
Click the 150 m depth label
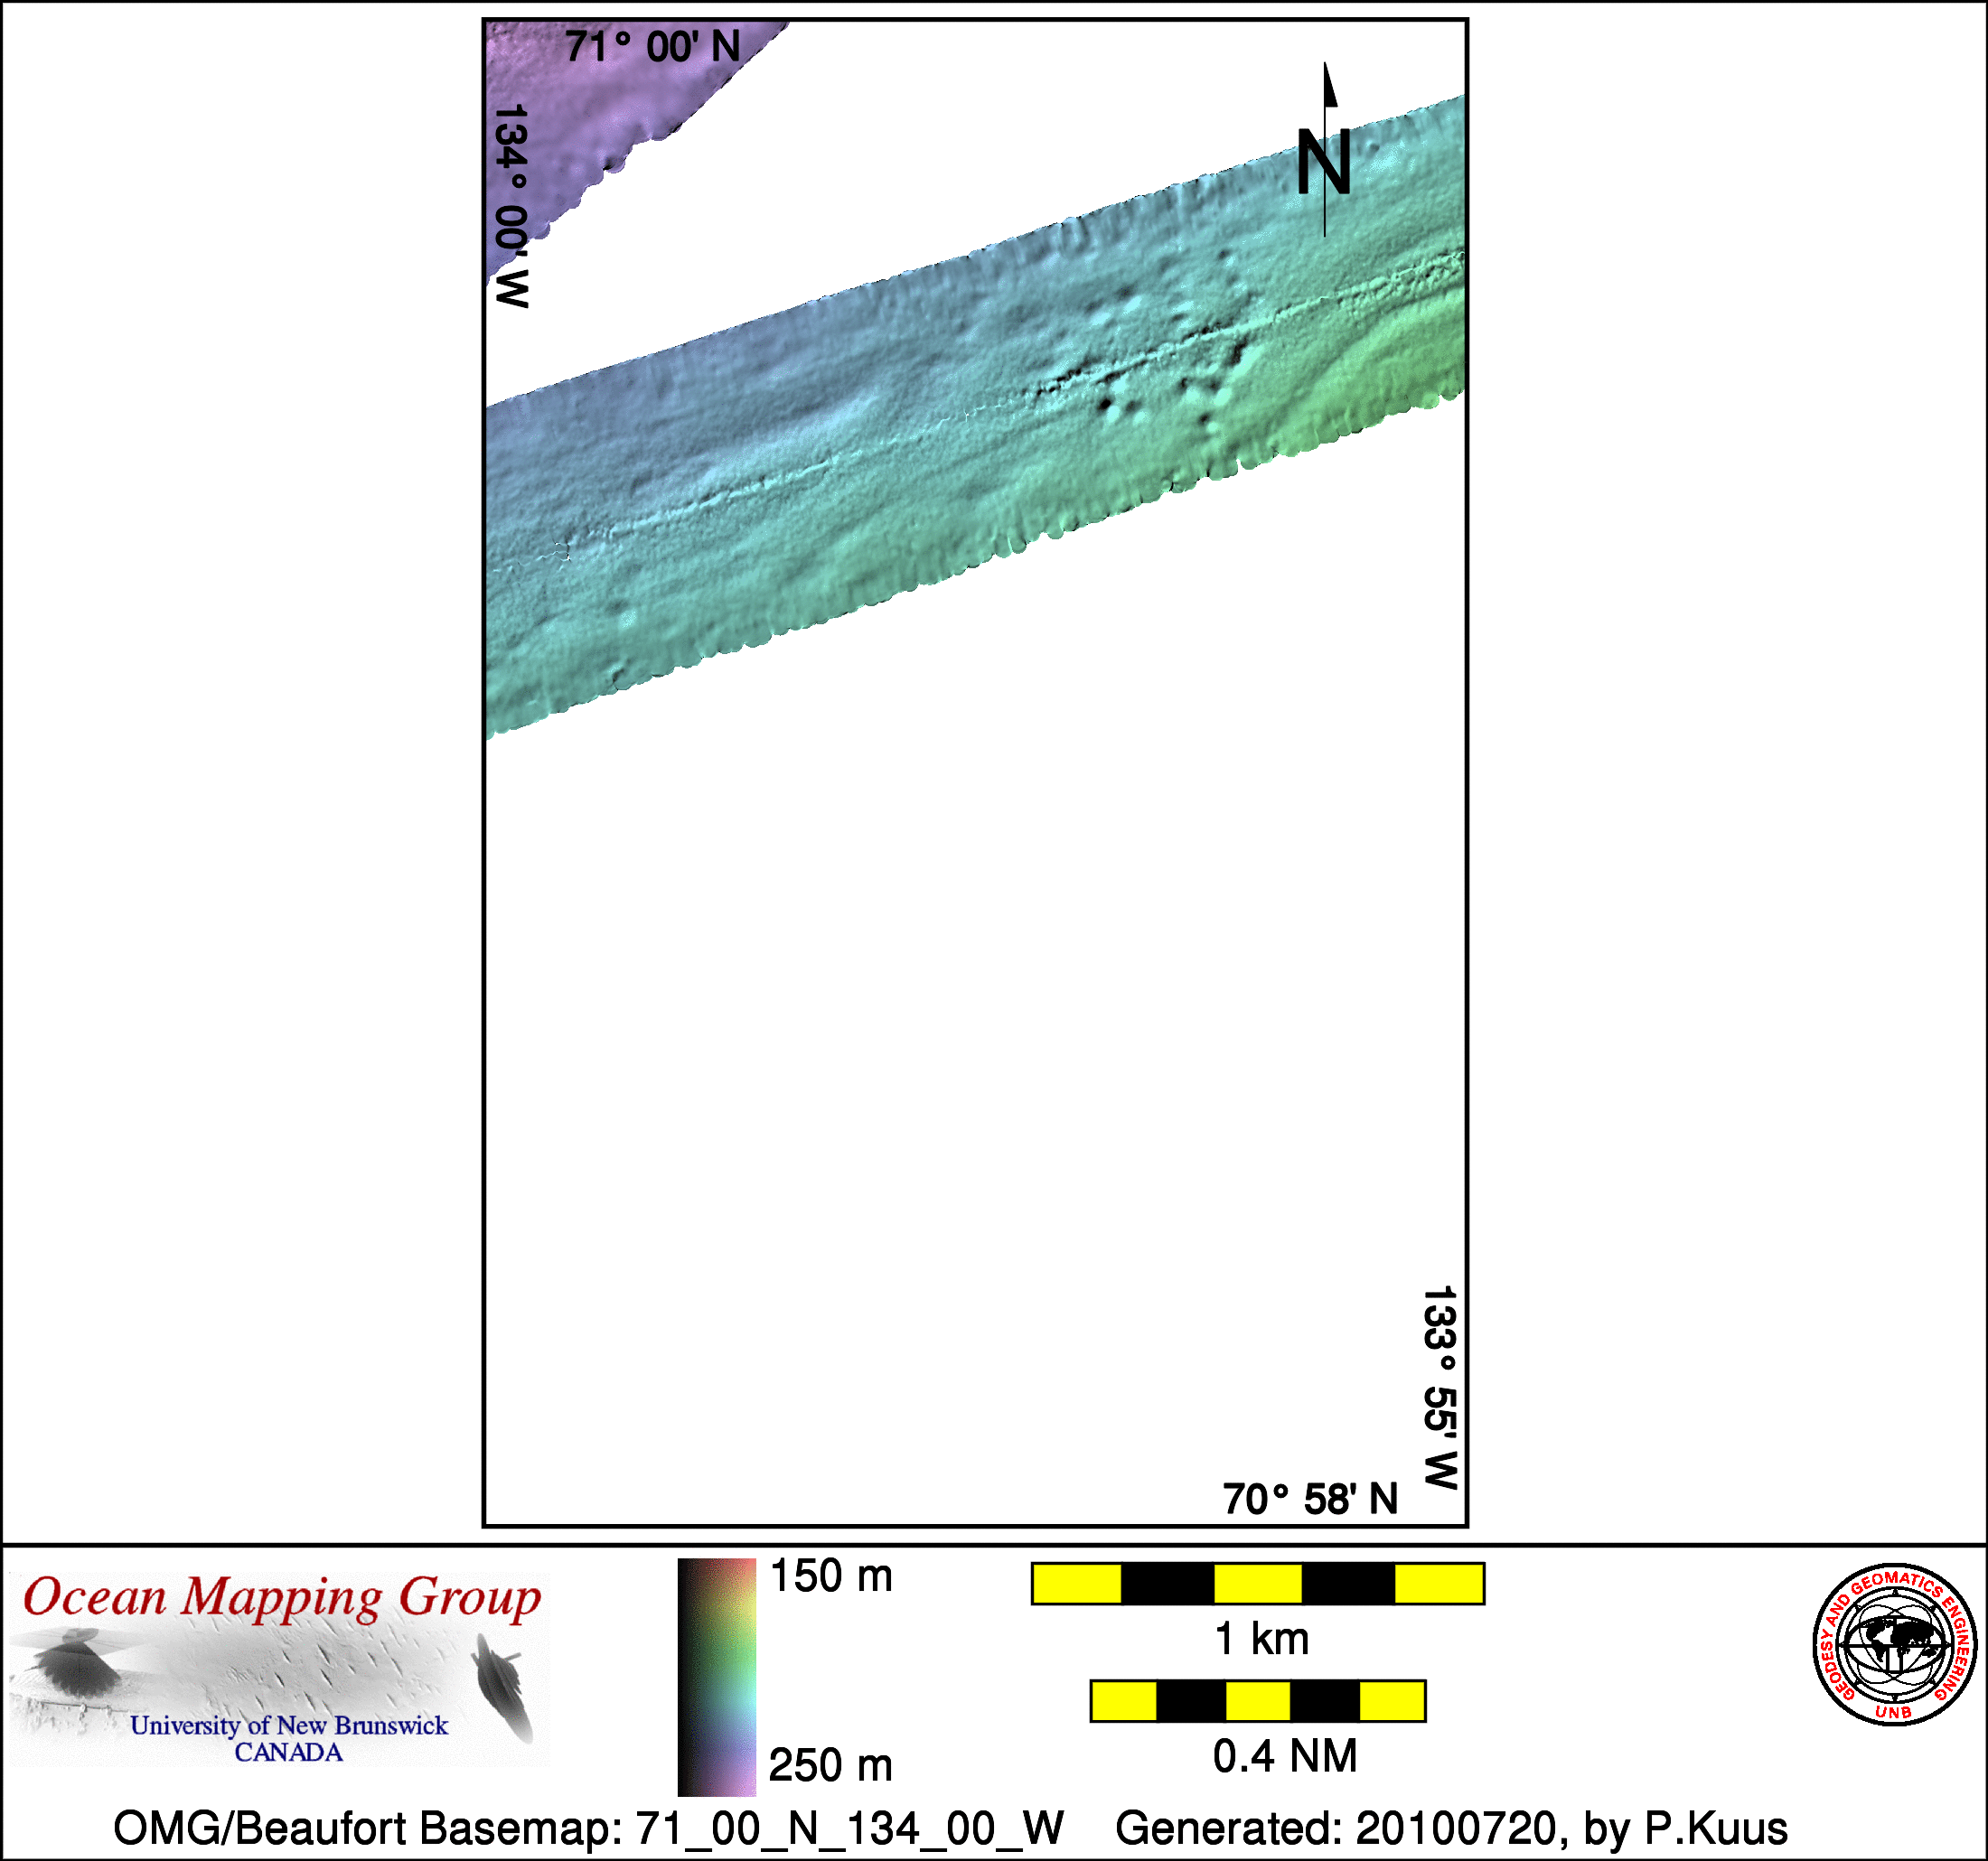coord(830,1577)
